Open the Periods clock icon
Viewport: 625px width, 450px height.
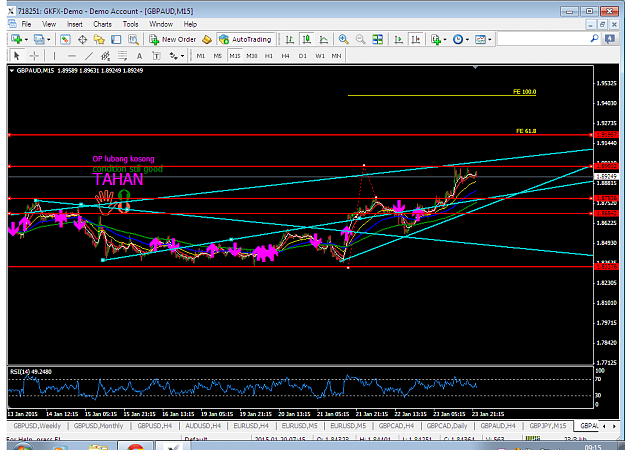click(458, 39)
